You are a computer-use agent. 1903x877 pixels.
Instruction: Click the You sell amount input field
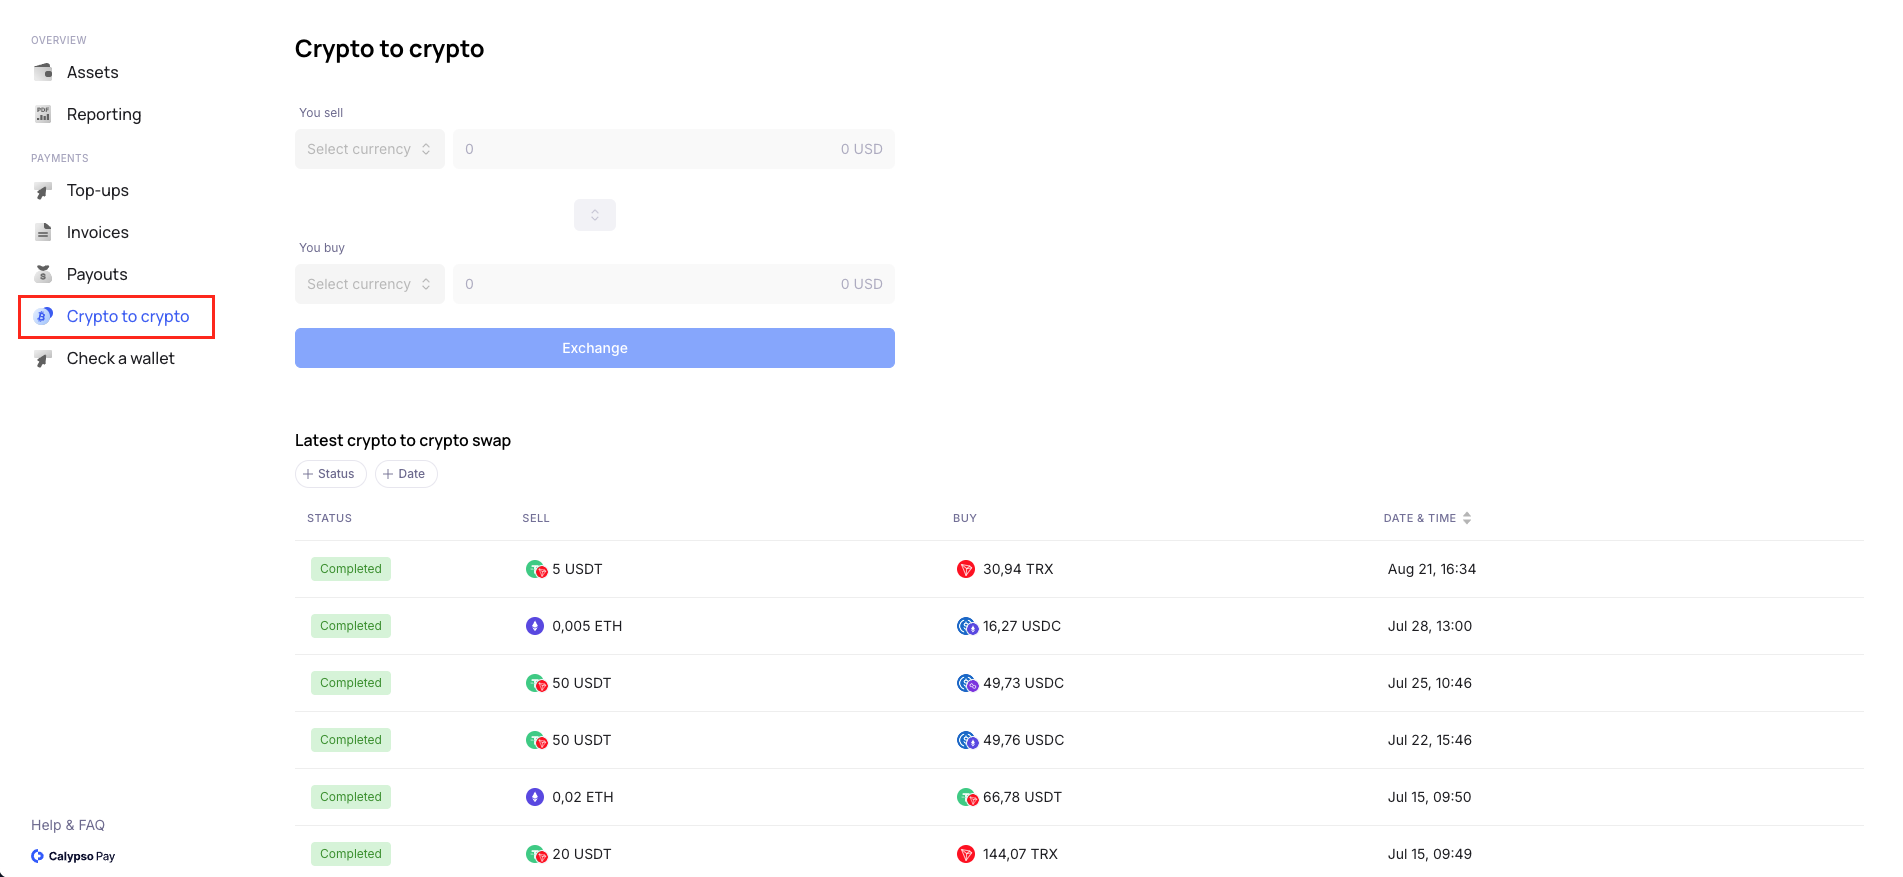640,149
